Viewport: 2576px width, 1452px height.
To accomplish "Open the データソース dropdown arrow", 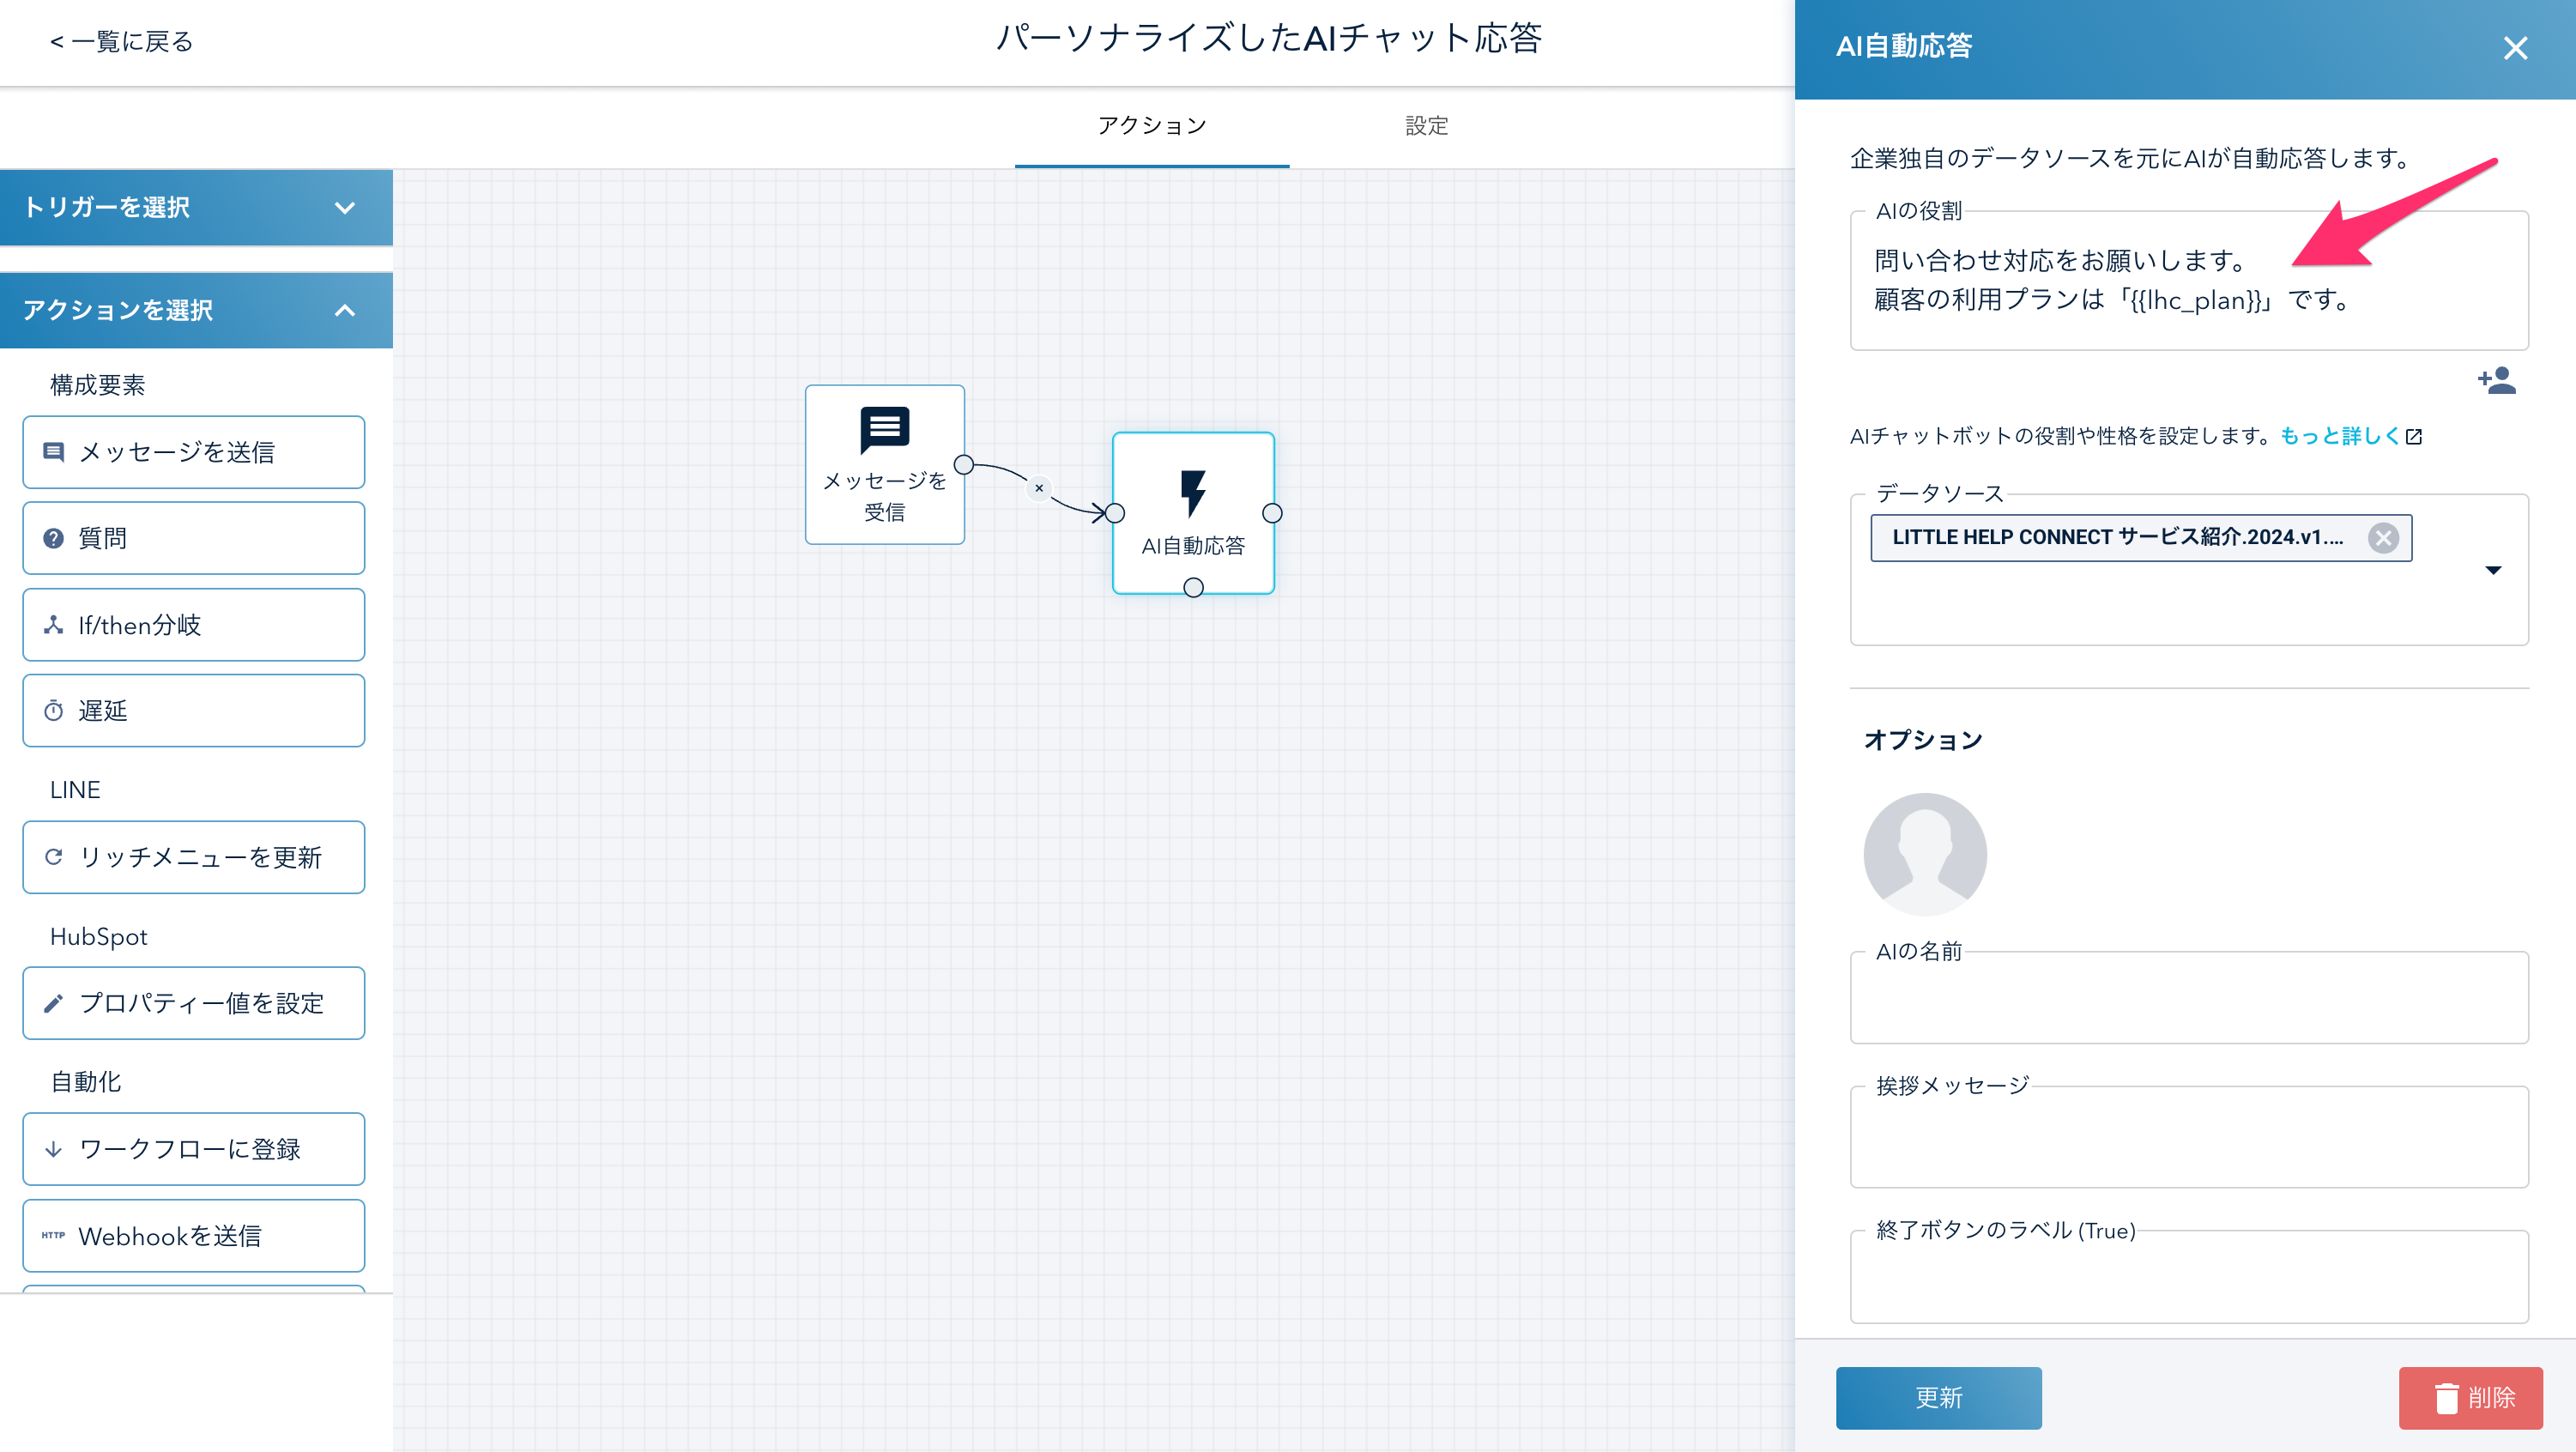I will point(2493,570).
